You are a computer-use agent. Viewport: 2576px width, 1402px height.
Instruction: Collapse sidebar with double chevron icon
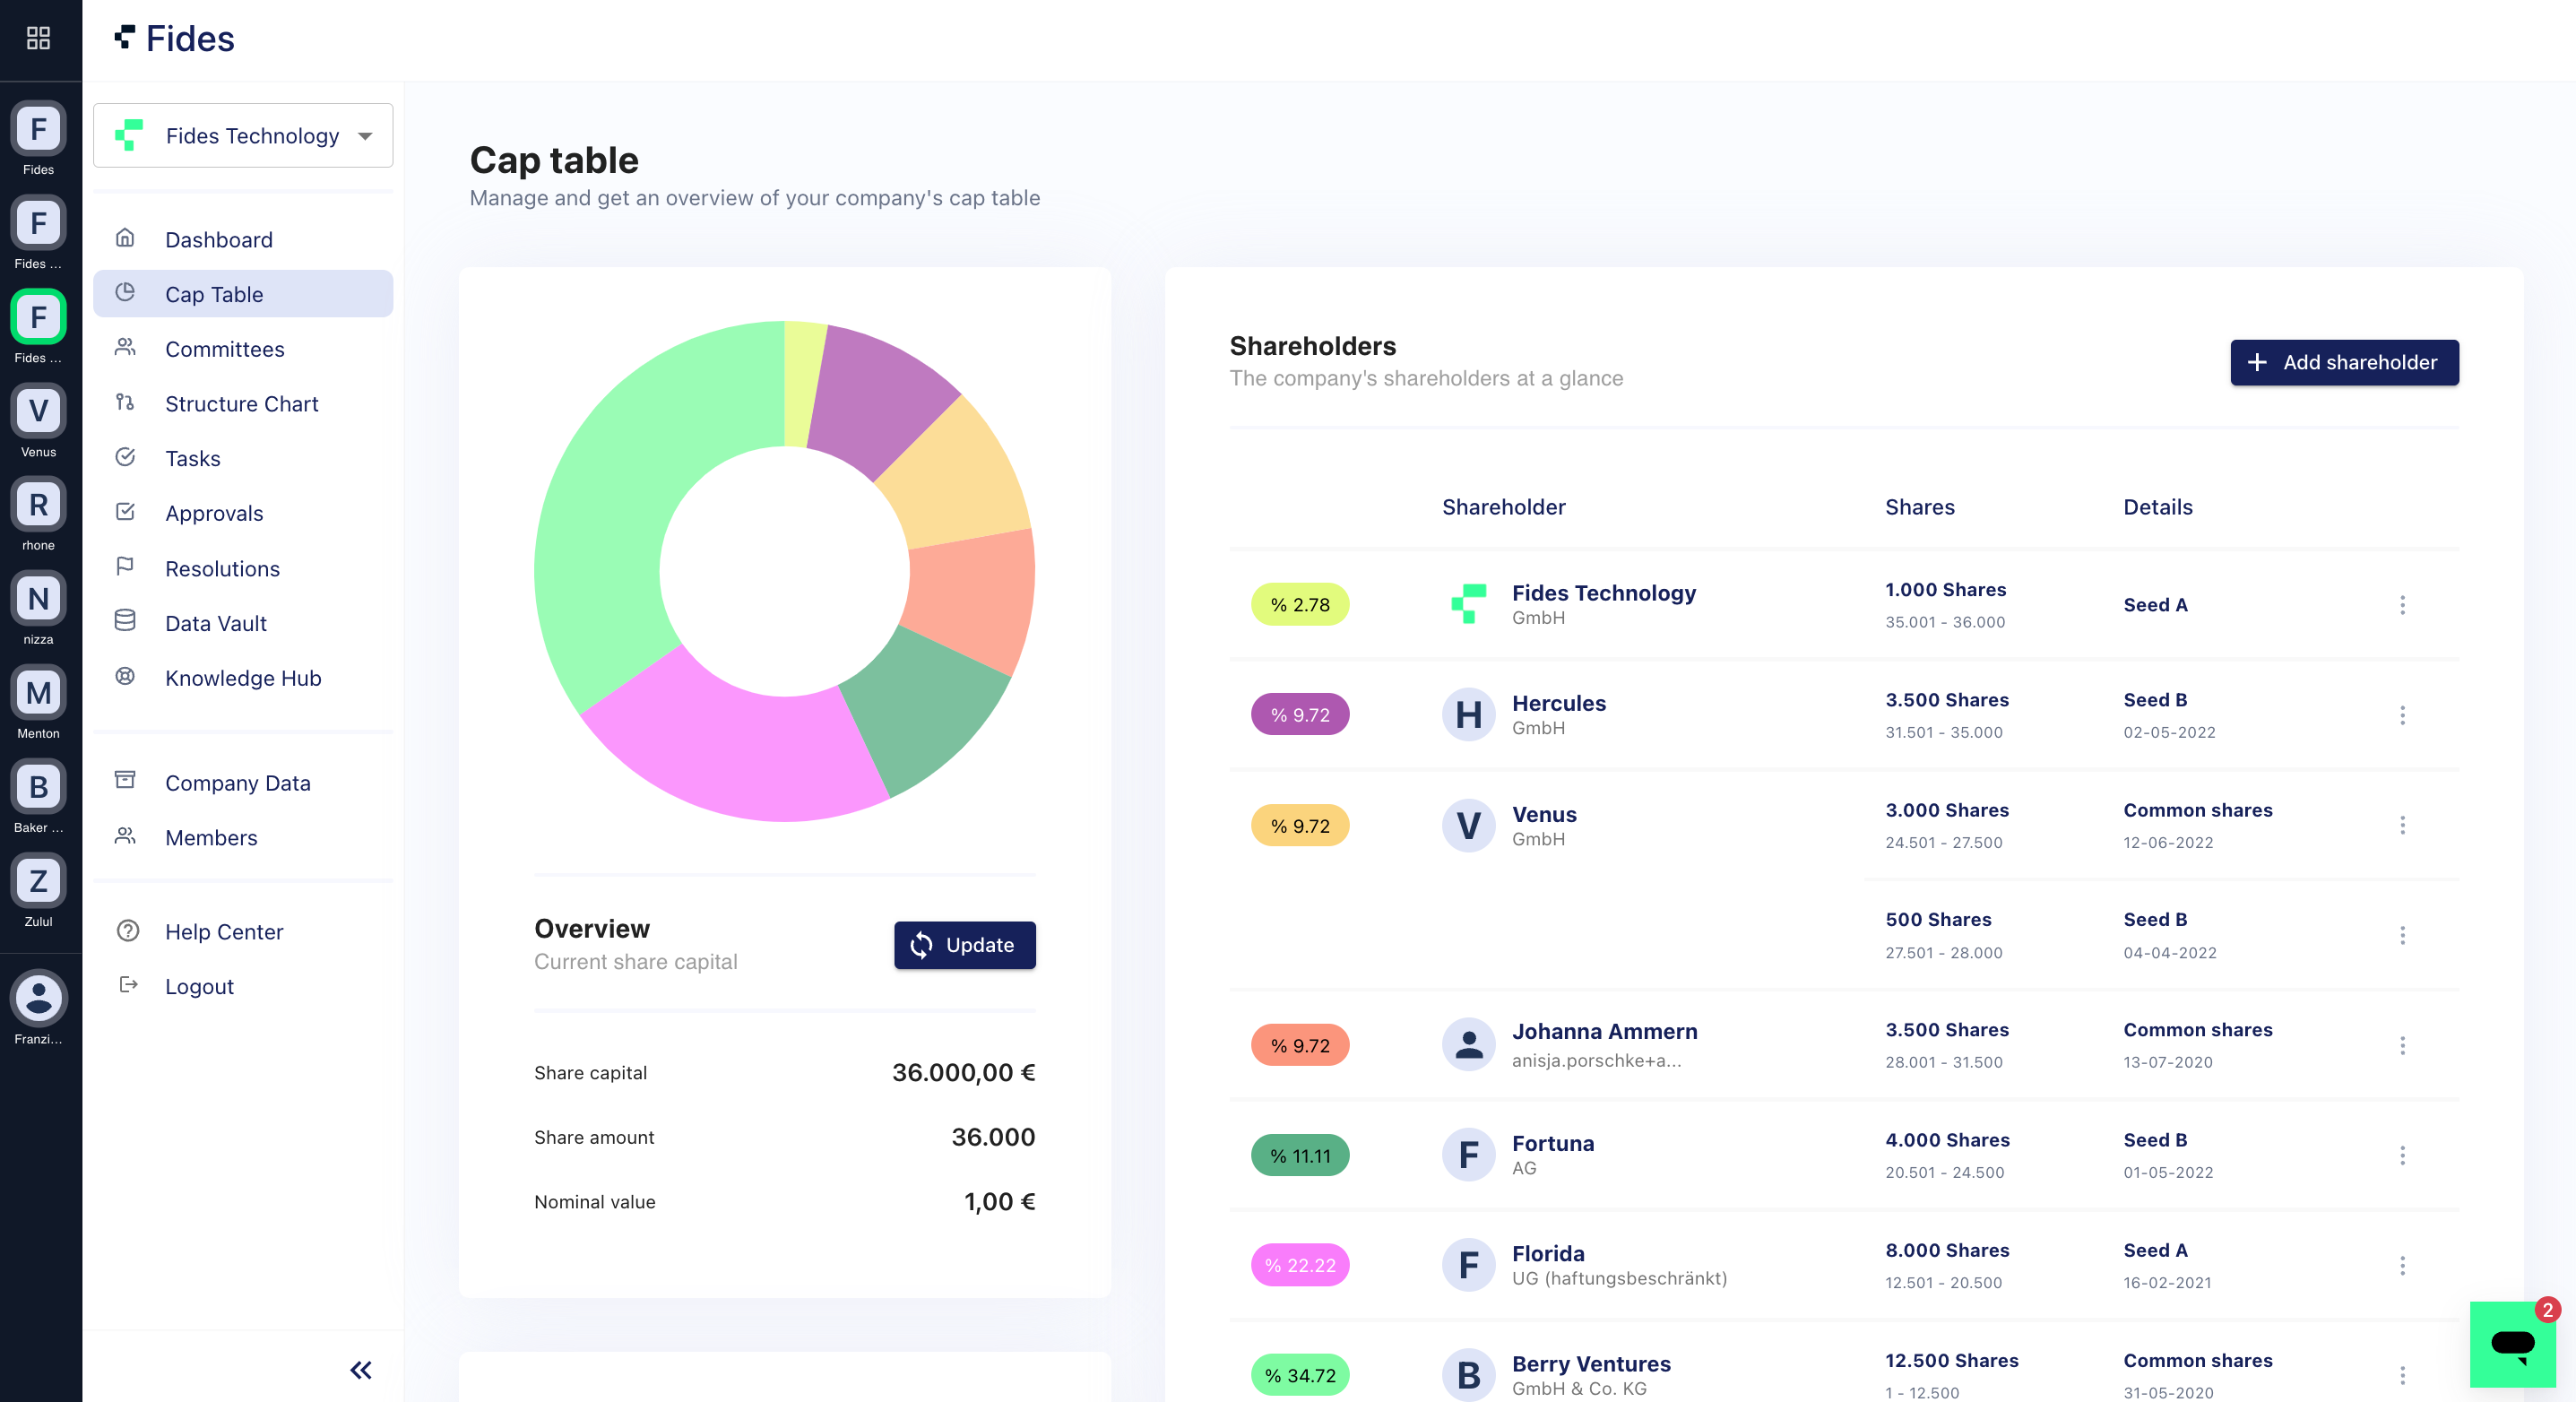point(361,1369)
